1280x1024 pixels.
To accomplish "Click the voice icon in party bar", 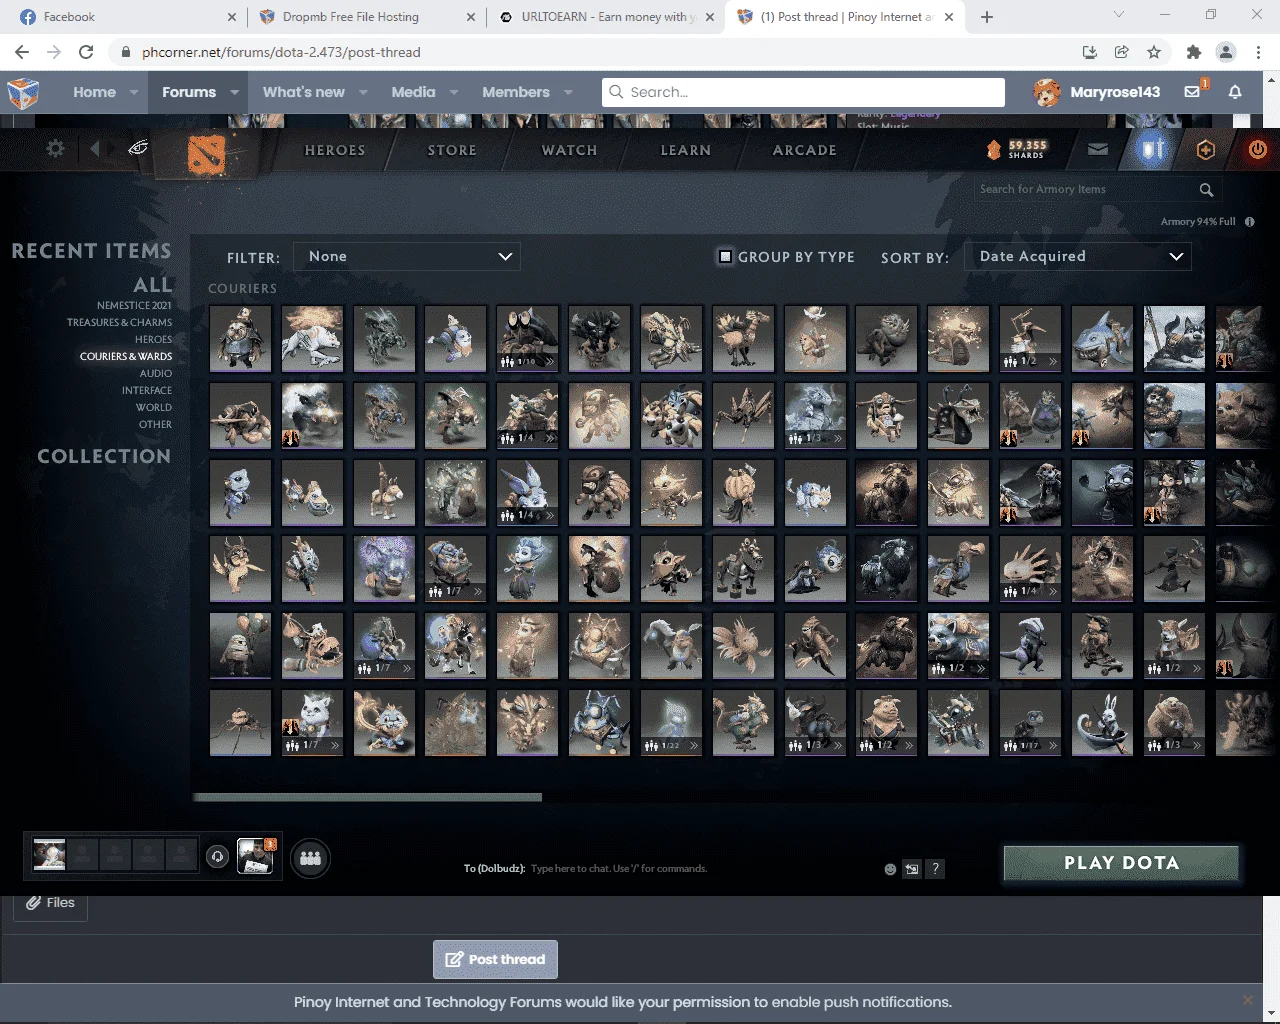I will coord(217,857).
